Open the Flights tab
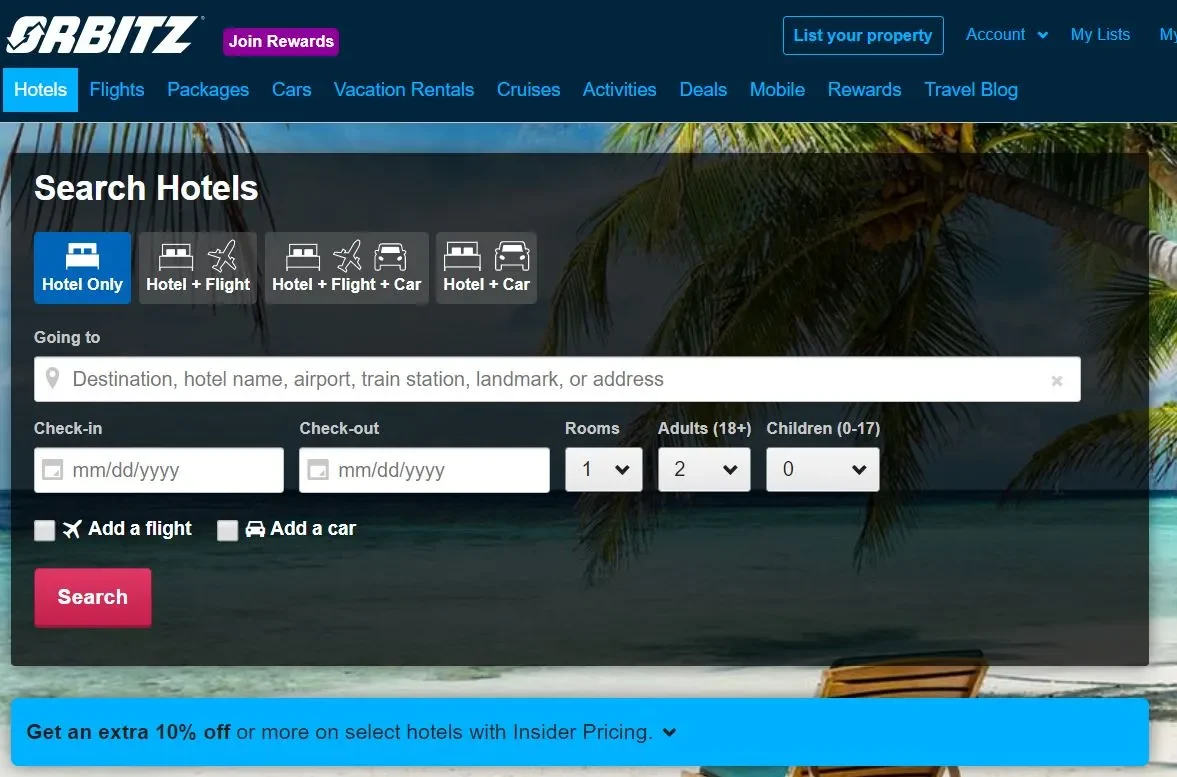Screen dimensions: 1177x777 (x=116, y=89)
